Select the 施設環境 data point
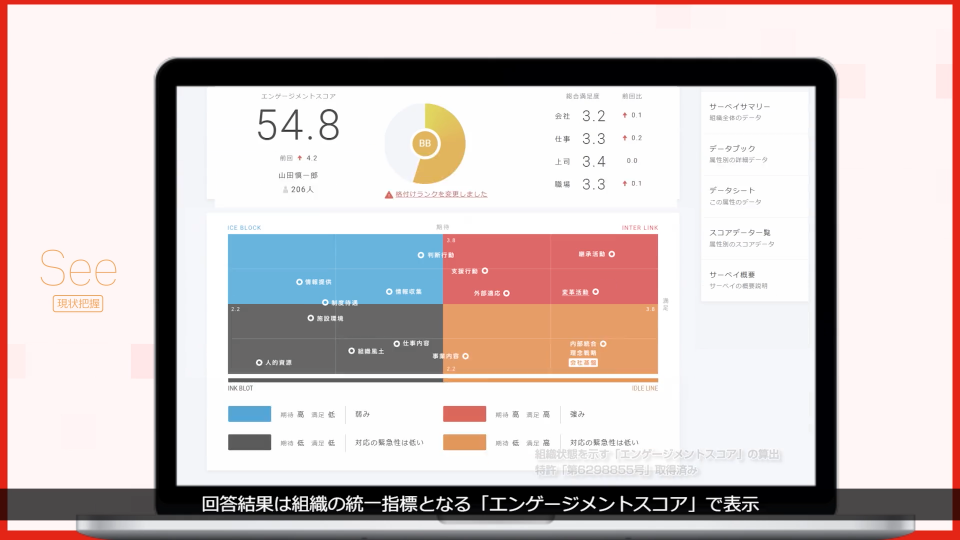Viewport: 960px width, 540px height. [311, 318]
